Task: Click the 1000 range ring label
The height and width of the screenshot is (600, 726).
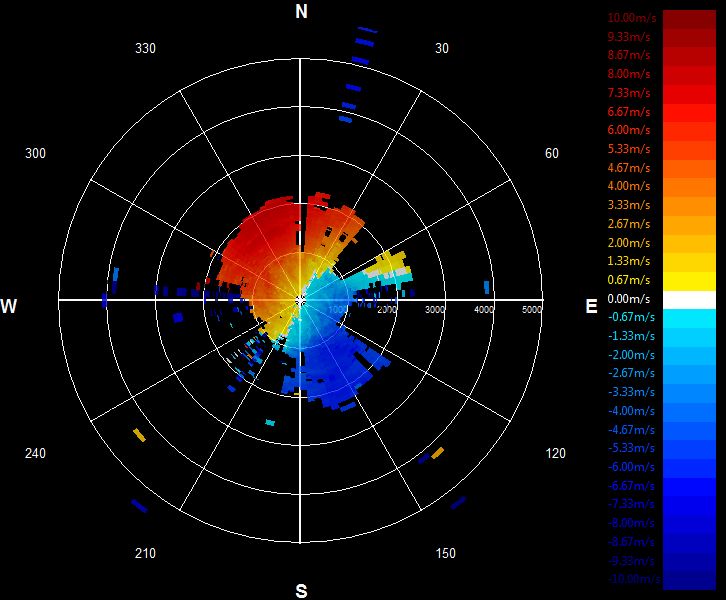Action: [338, 310]
